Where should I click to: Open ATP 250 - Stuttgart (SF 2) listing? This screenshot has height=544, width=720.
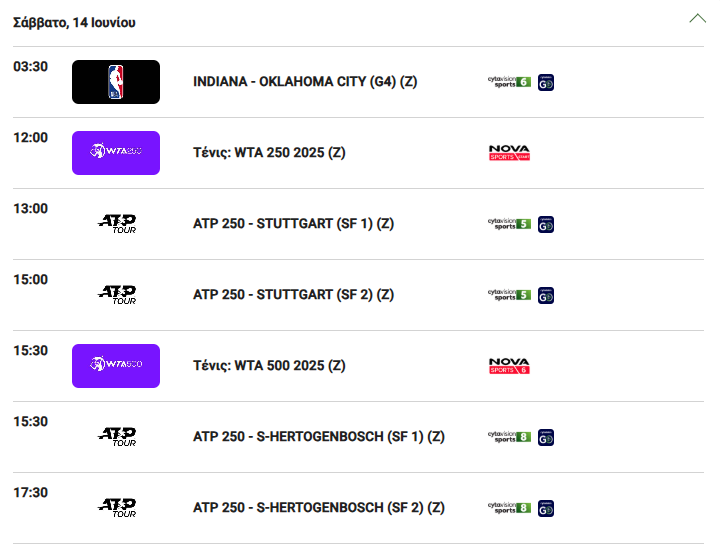pos(293,295)
